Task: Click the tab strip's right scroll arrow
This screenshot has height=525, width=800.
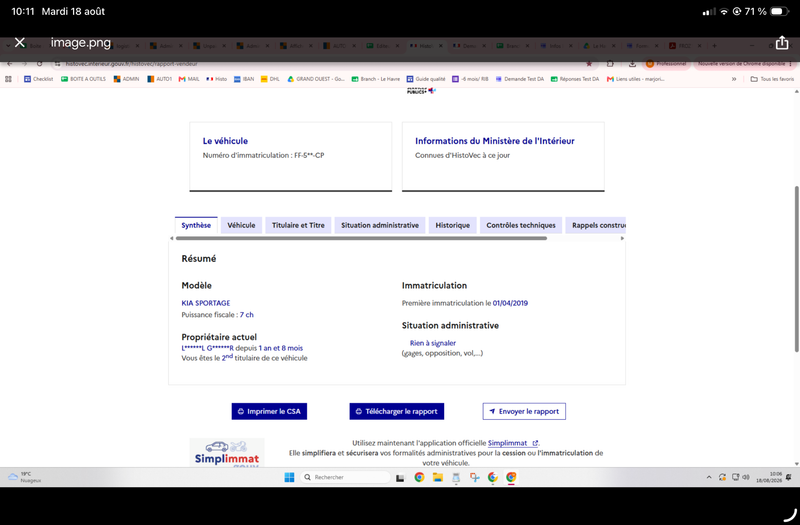Action: [x=622, y=238]
